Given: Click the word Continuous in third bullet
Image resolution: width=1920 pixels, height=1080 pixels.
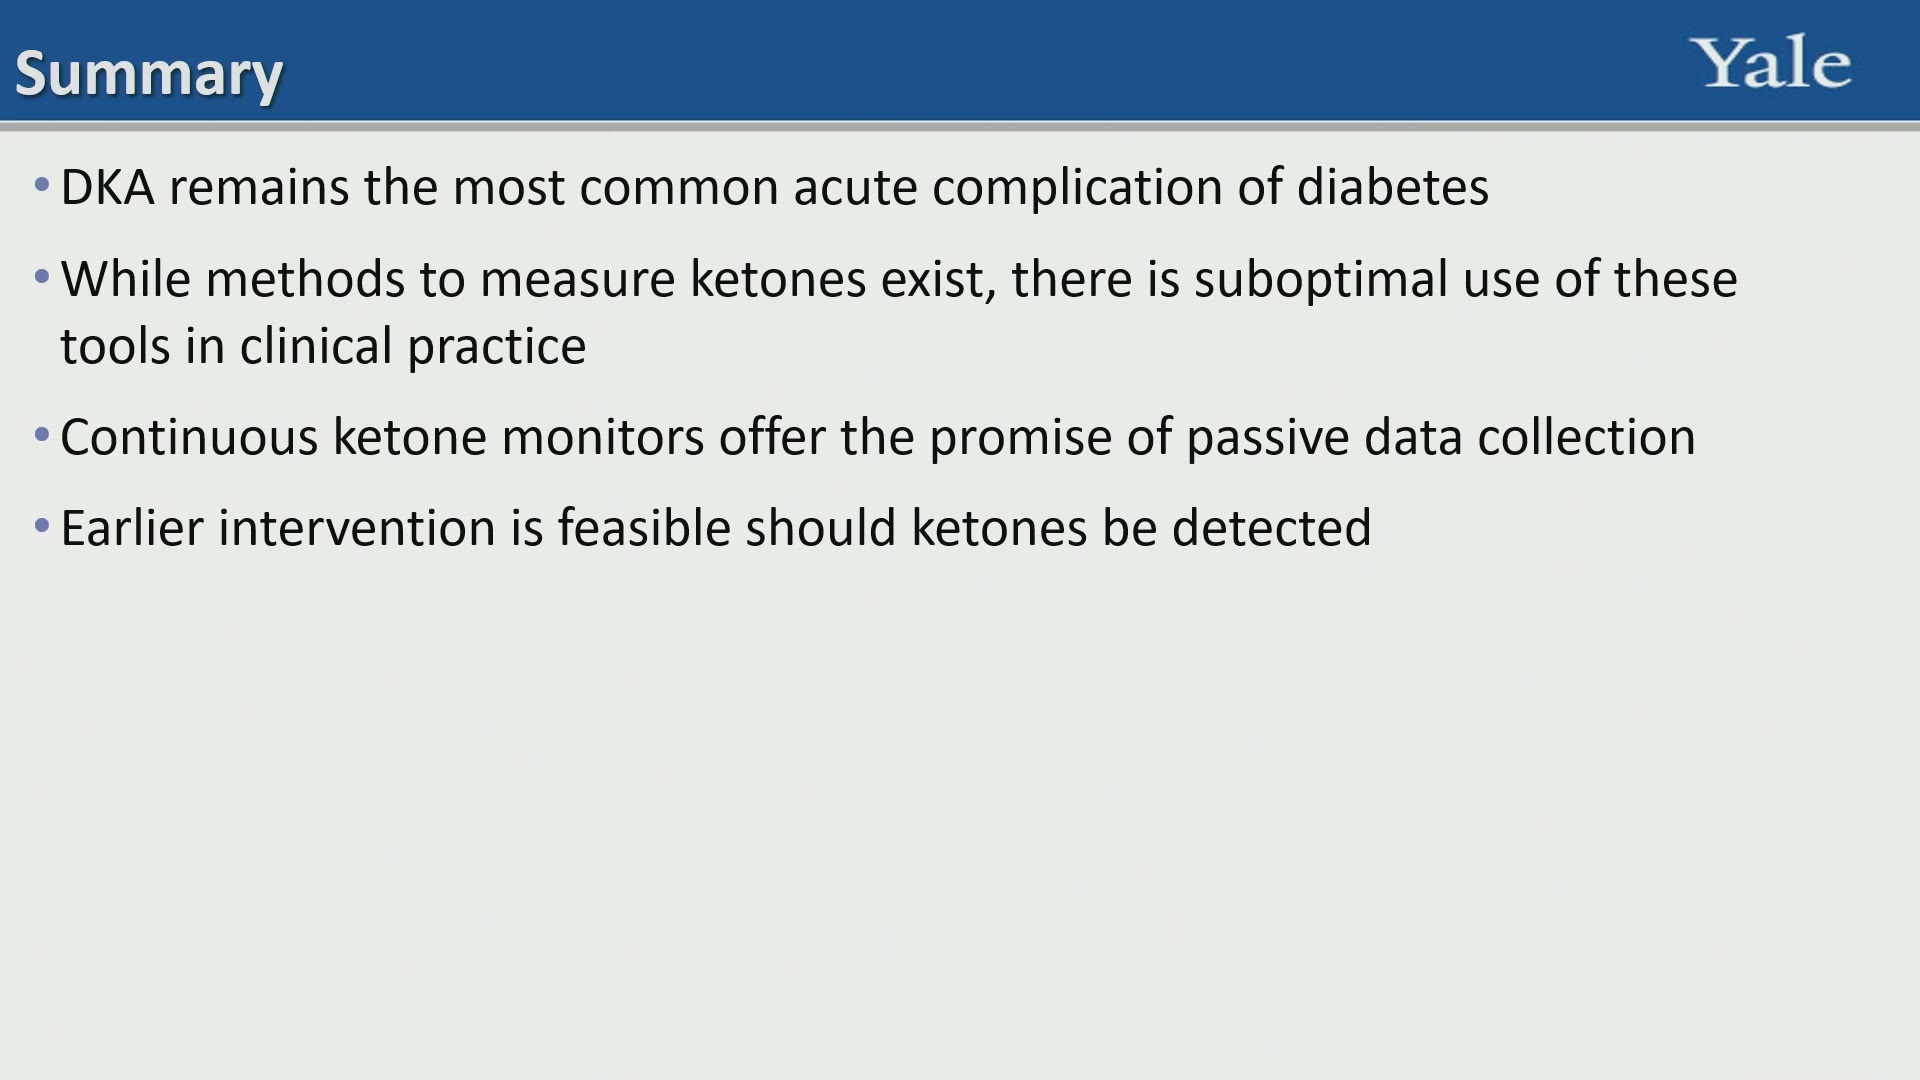Looking at the screenshot, I should click(190, 438).
